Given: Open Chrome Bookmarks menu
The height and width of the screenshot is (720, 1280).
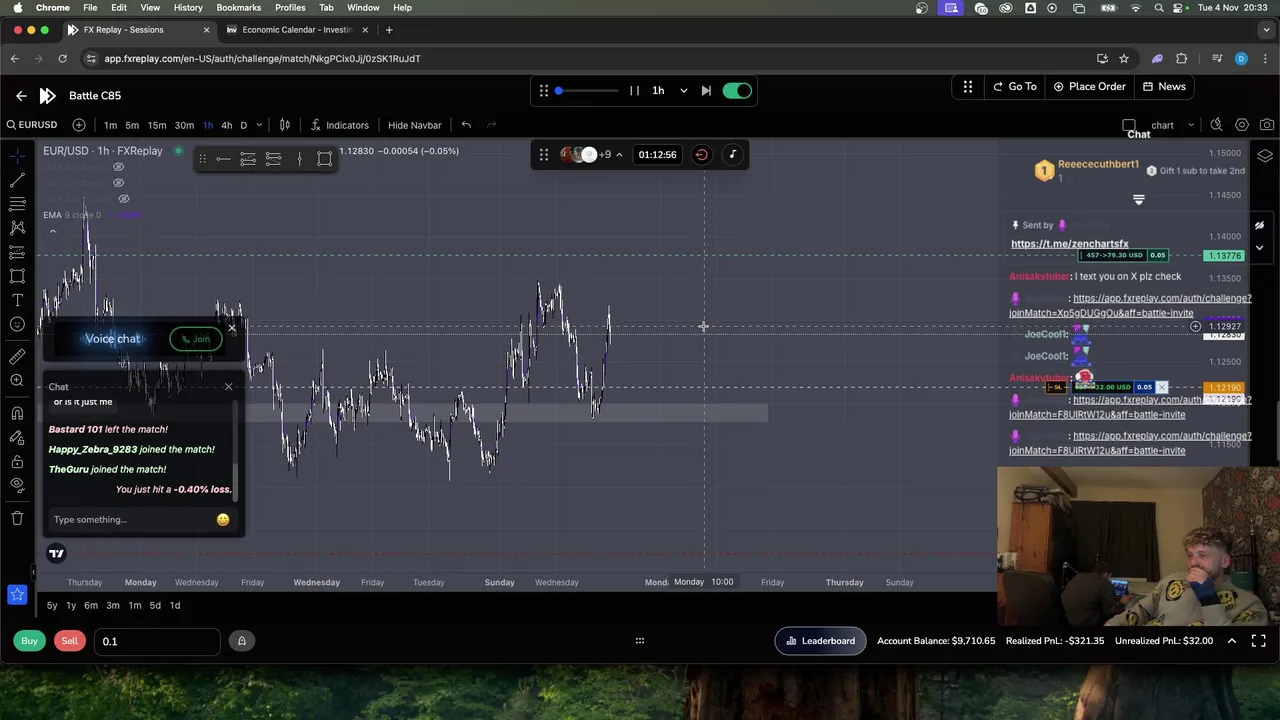Looking at the screenshot, I should click(x=238, y=7).
